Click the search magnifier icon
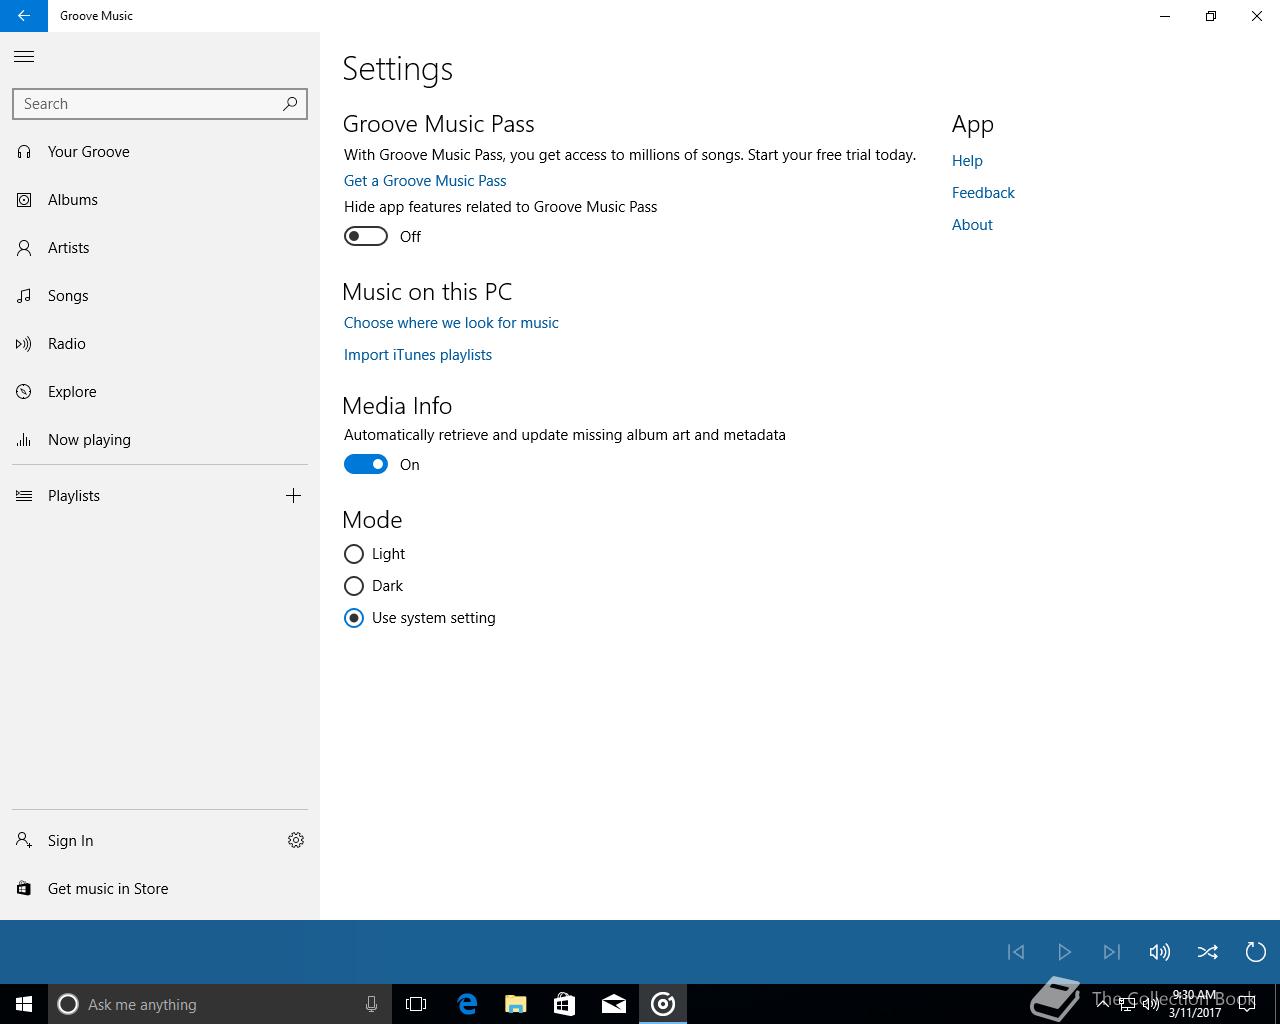 coord(290,104)
